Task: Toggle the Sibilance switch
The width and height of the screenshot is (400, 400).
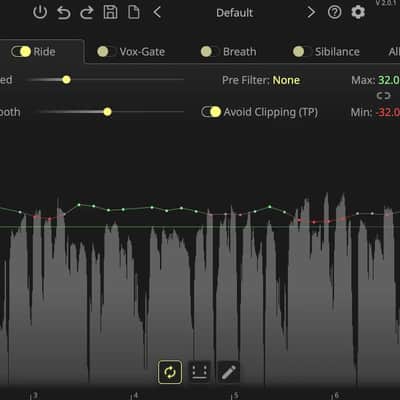Action: click(x=302, y=52)
